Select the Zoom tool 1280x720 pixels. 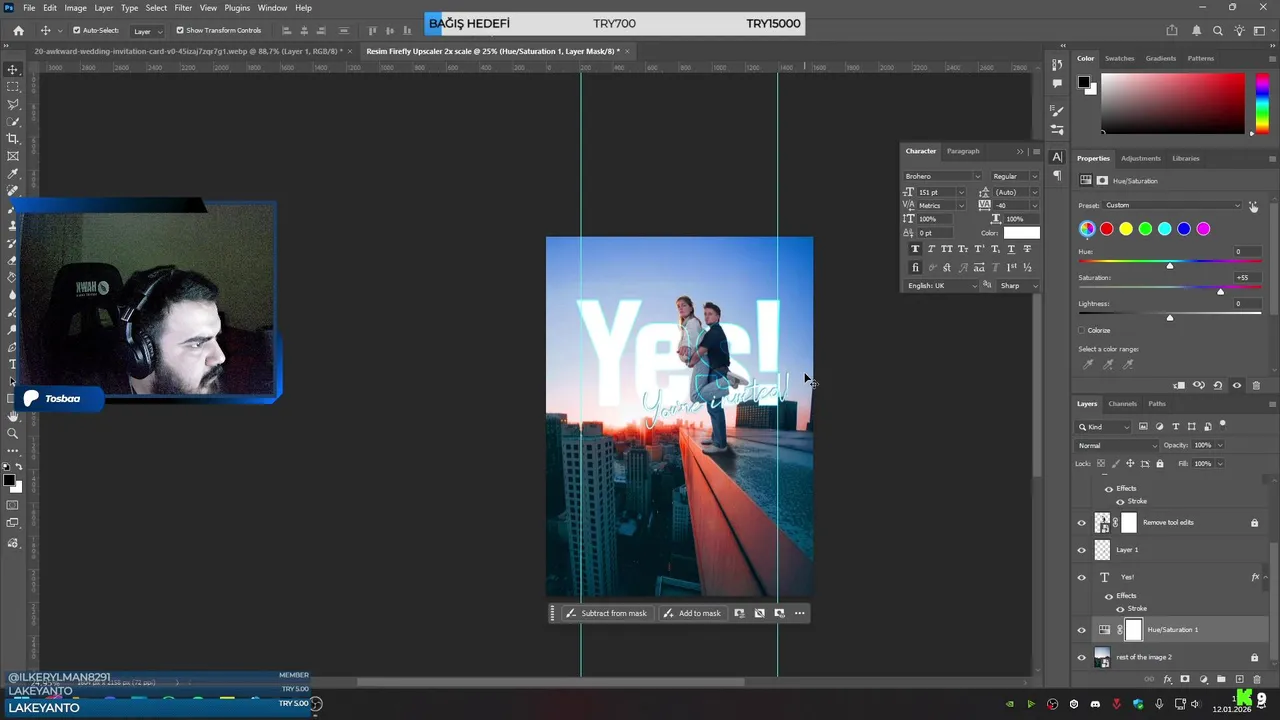pyautogui.click(x=13, y=433)
